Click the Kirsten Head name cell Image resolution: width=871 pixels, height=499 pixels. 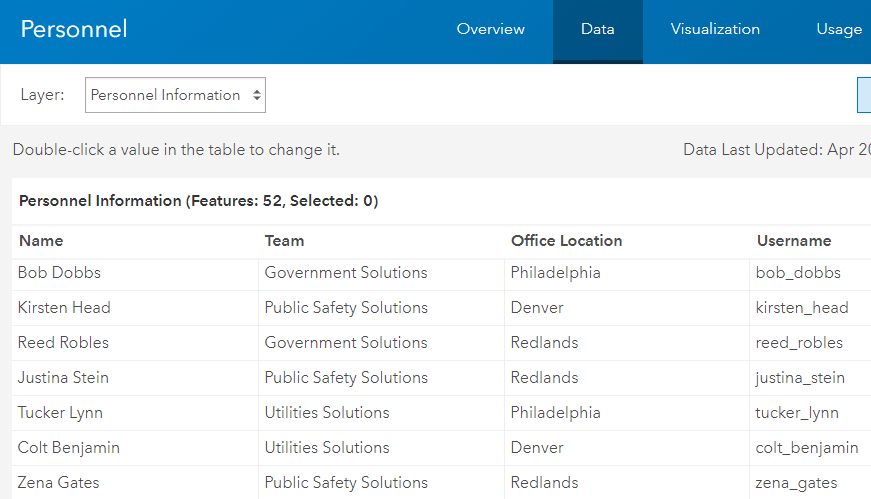pos(64,308)
